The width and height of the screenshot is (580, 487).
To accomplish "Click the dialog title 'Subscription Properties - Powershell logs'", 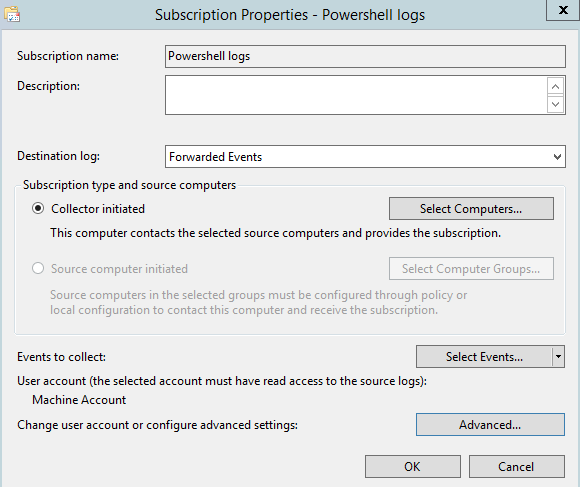I will [290, 15].
